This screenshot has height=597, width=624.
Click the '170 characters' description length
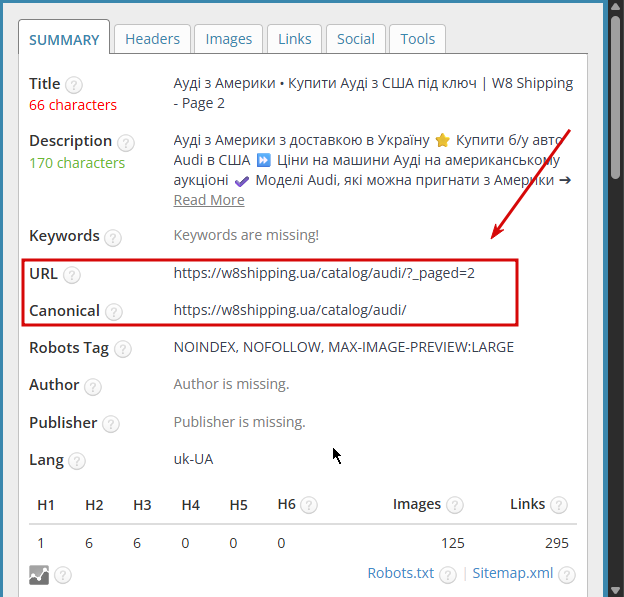point(77,163)
